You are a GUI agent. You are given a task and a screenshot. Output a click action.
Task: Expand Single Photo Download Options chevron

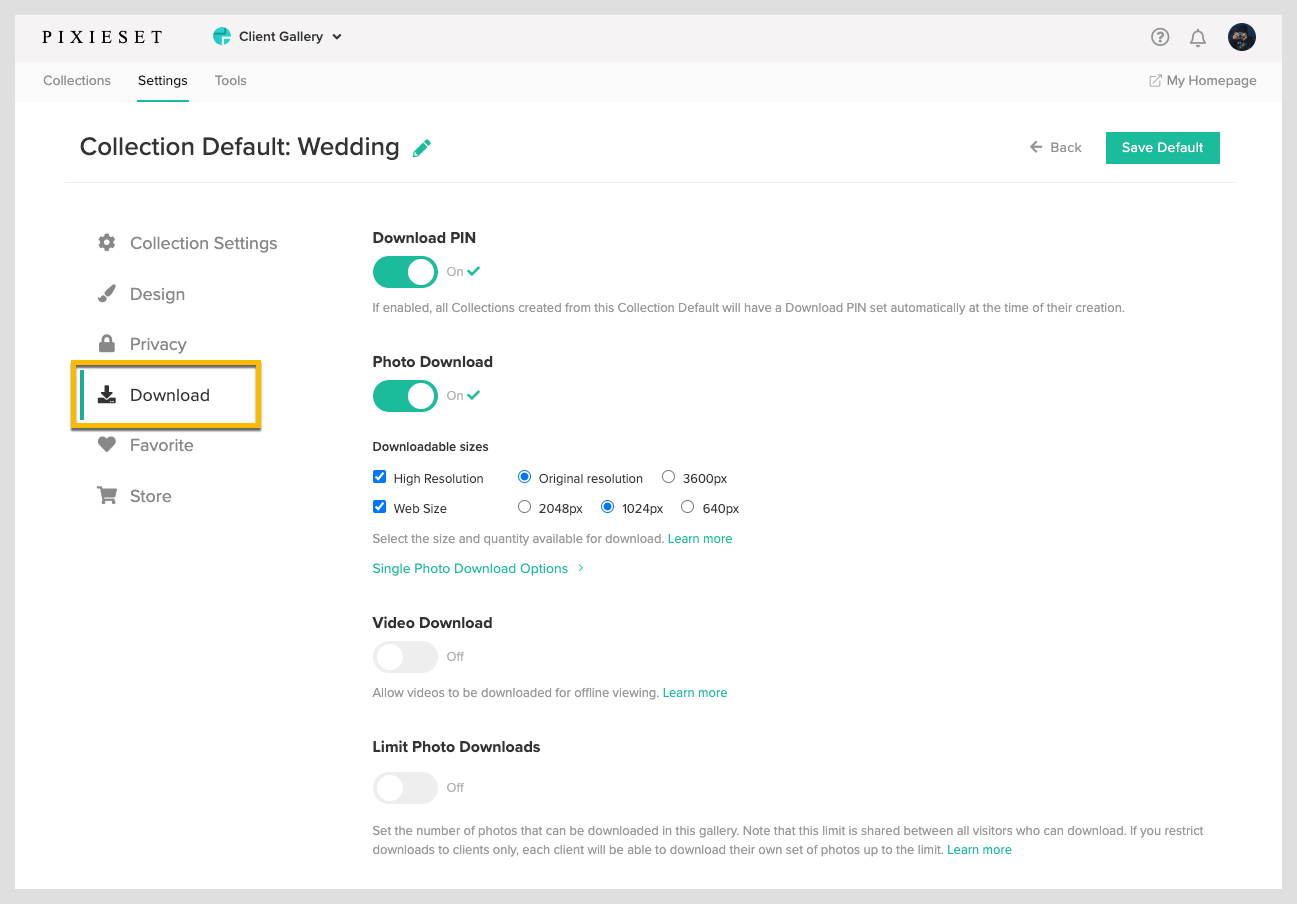[x=581, y=568]
